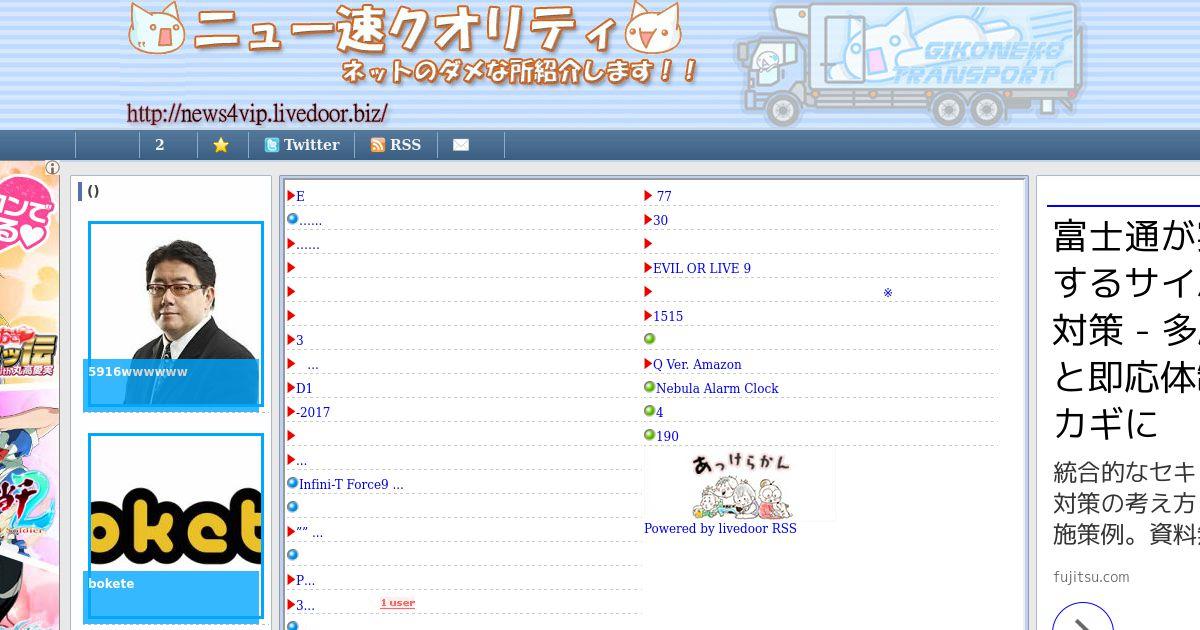This screenshot has height=630, width=1200.
Task: Click the fujitsu.com ad source text
Action: pyautogui.click(x=1091, y=577)
